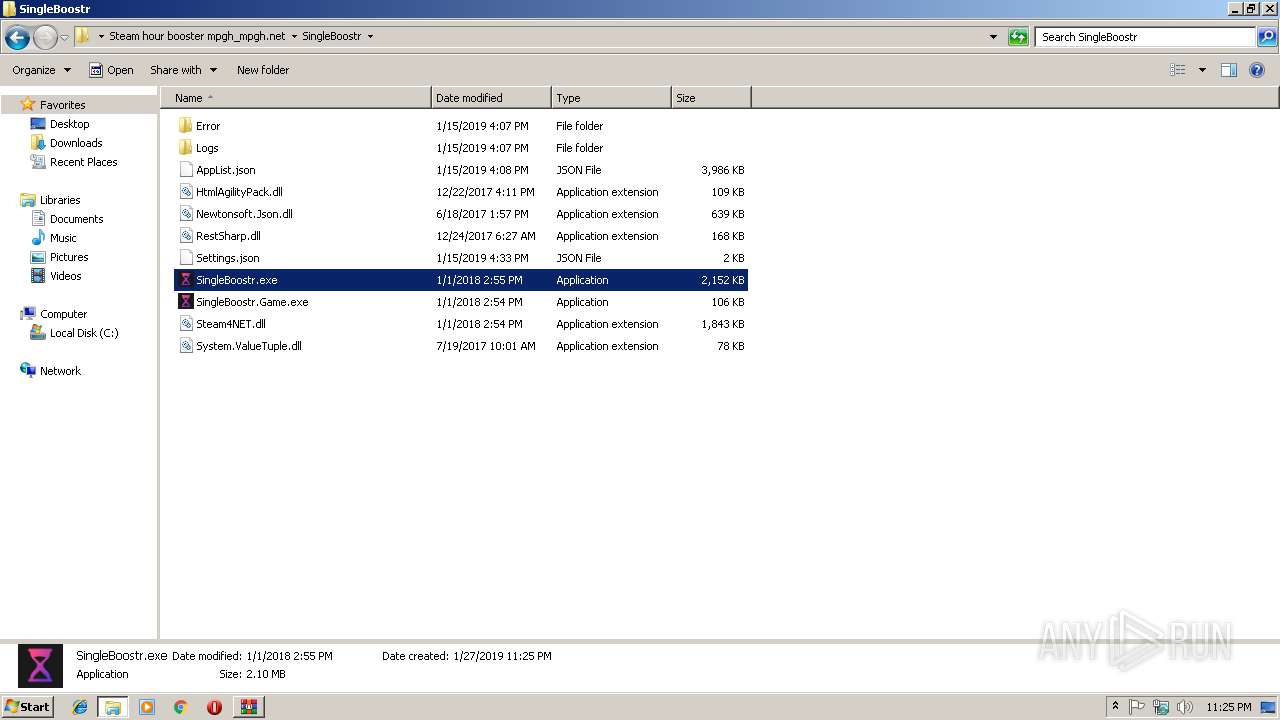Click the Open toolbar button
This screenshot has height=720, width=1280.
pos(111,70)
